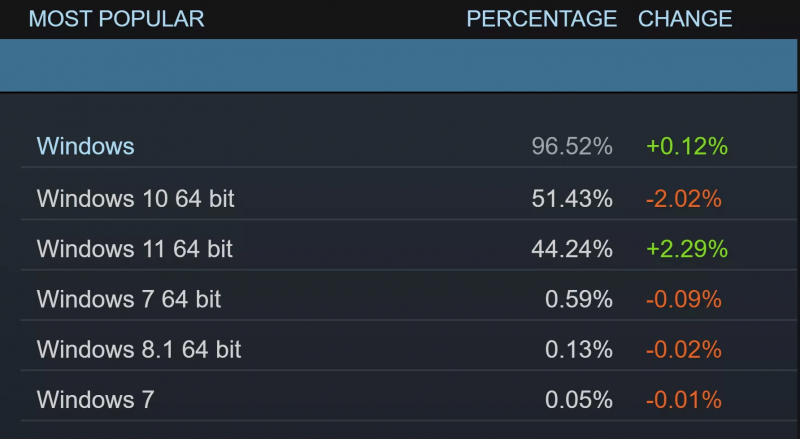Select the Windows 10 64 bit row

(x=135, y=198)
